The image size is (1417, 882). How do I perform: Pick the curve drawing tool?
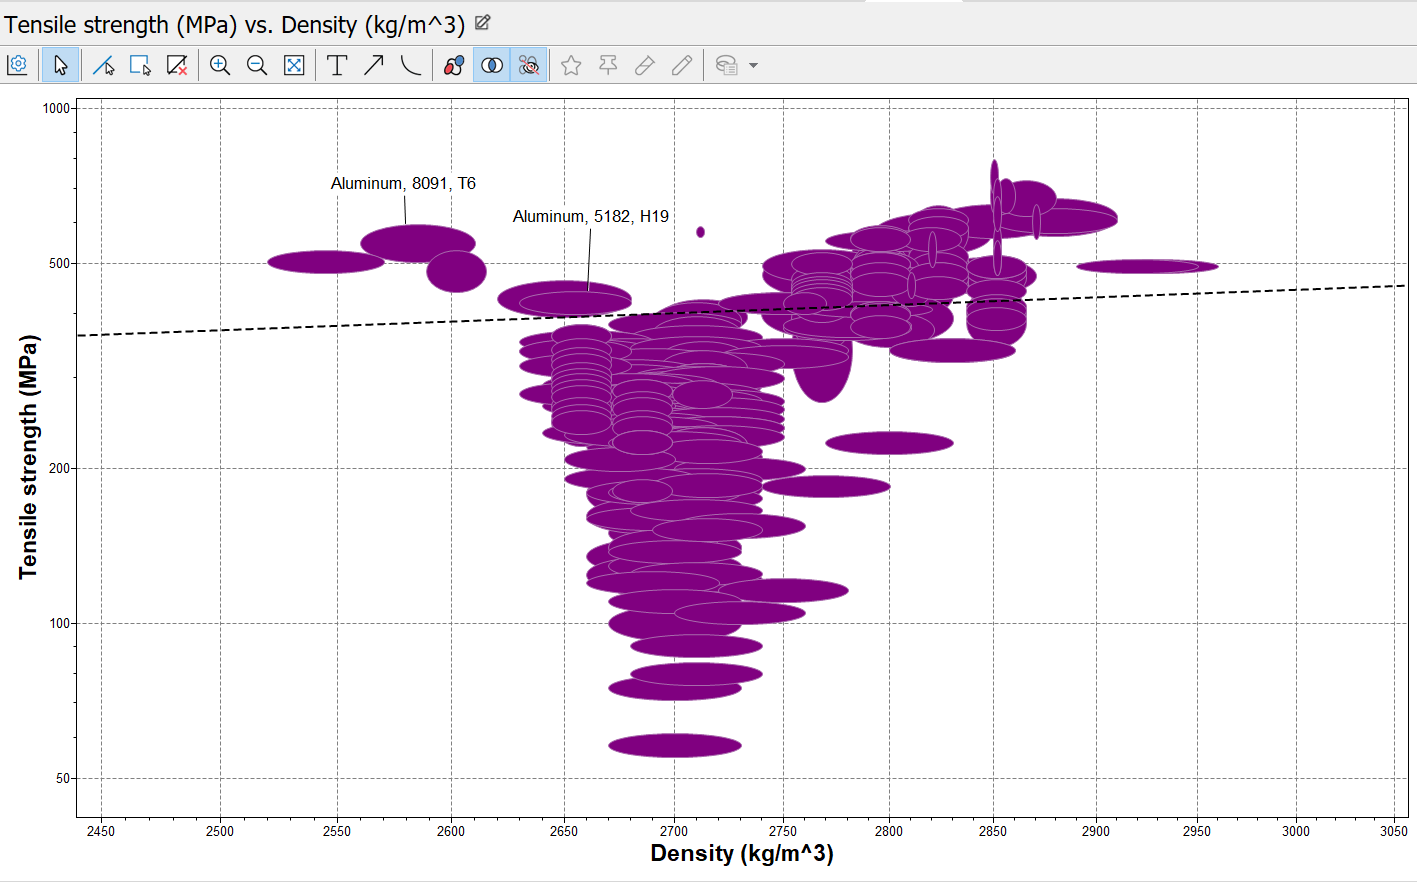coord(410,65)
